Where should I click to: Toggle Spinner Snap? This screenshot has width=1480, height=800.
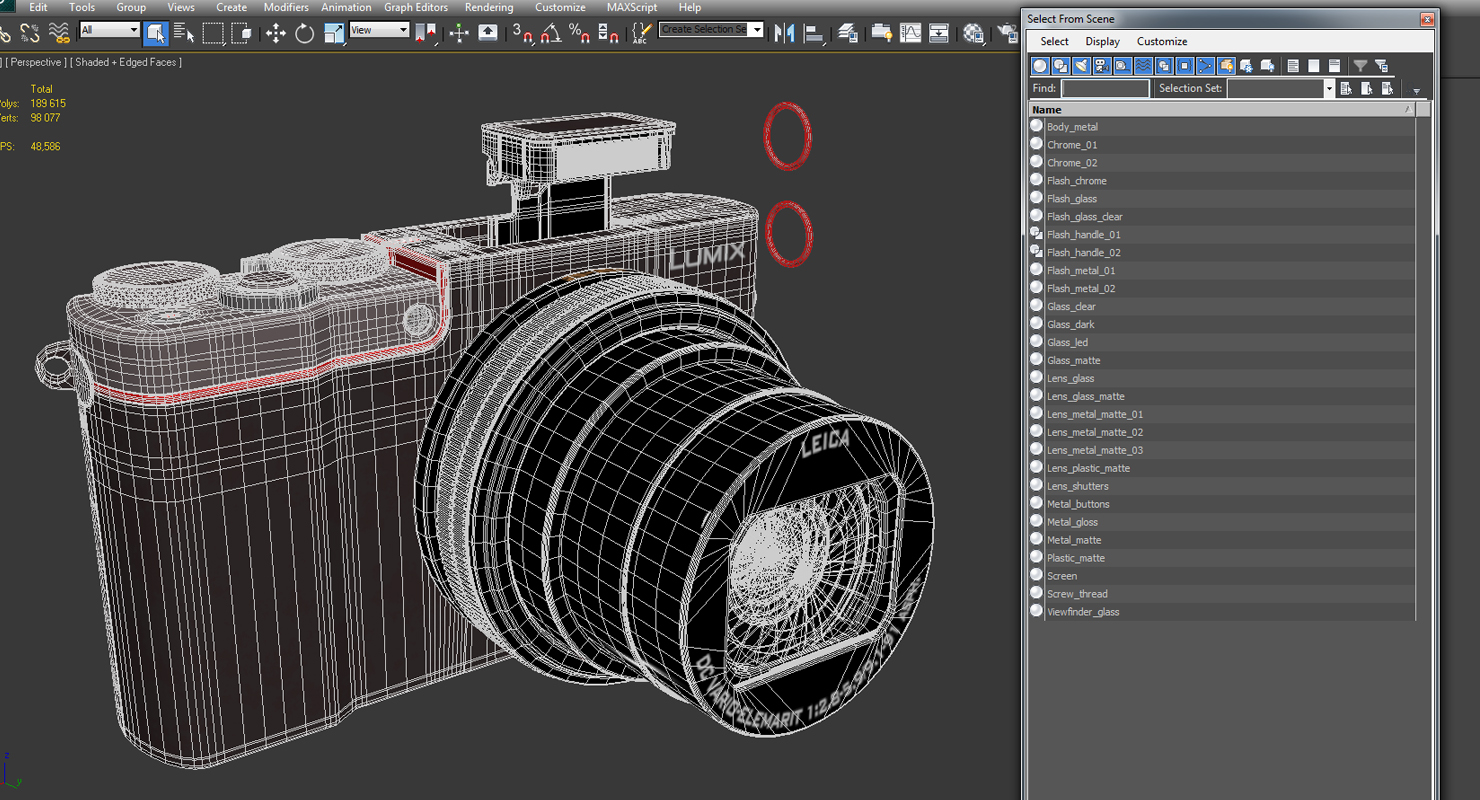coord(609,33)
